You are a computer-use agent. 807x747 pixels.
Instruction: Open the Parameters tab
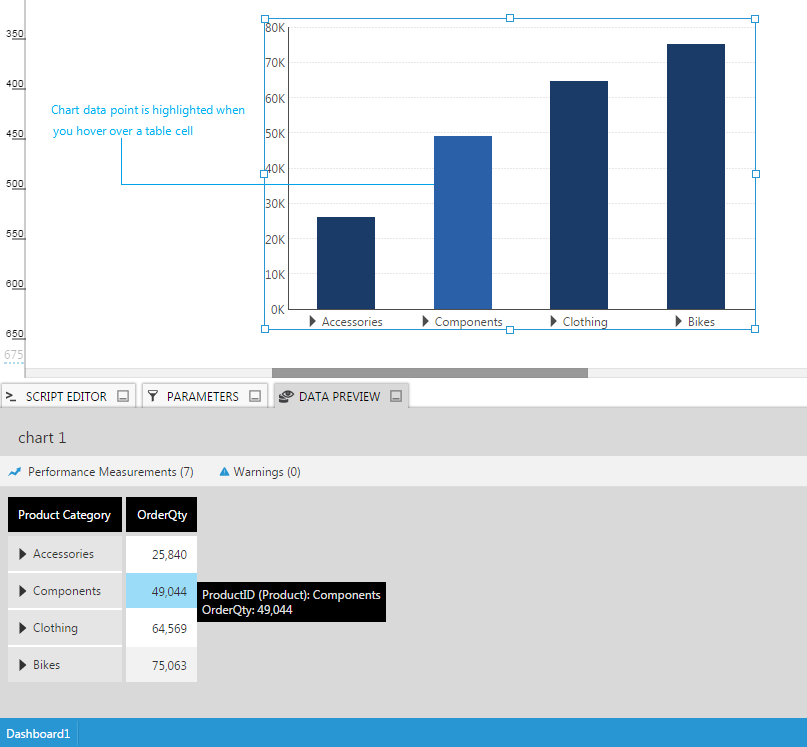(x=202, y=397)
